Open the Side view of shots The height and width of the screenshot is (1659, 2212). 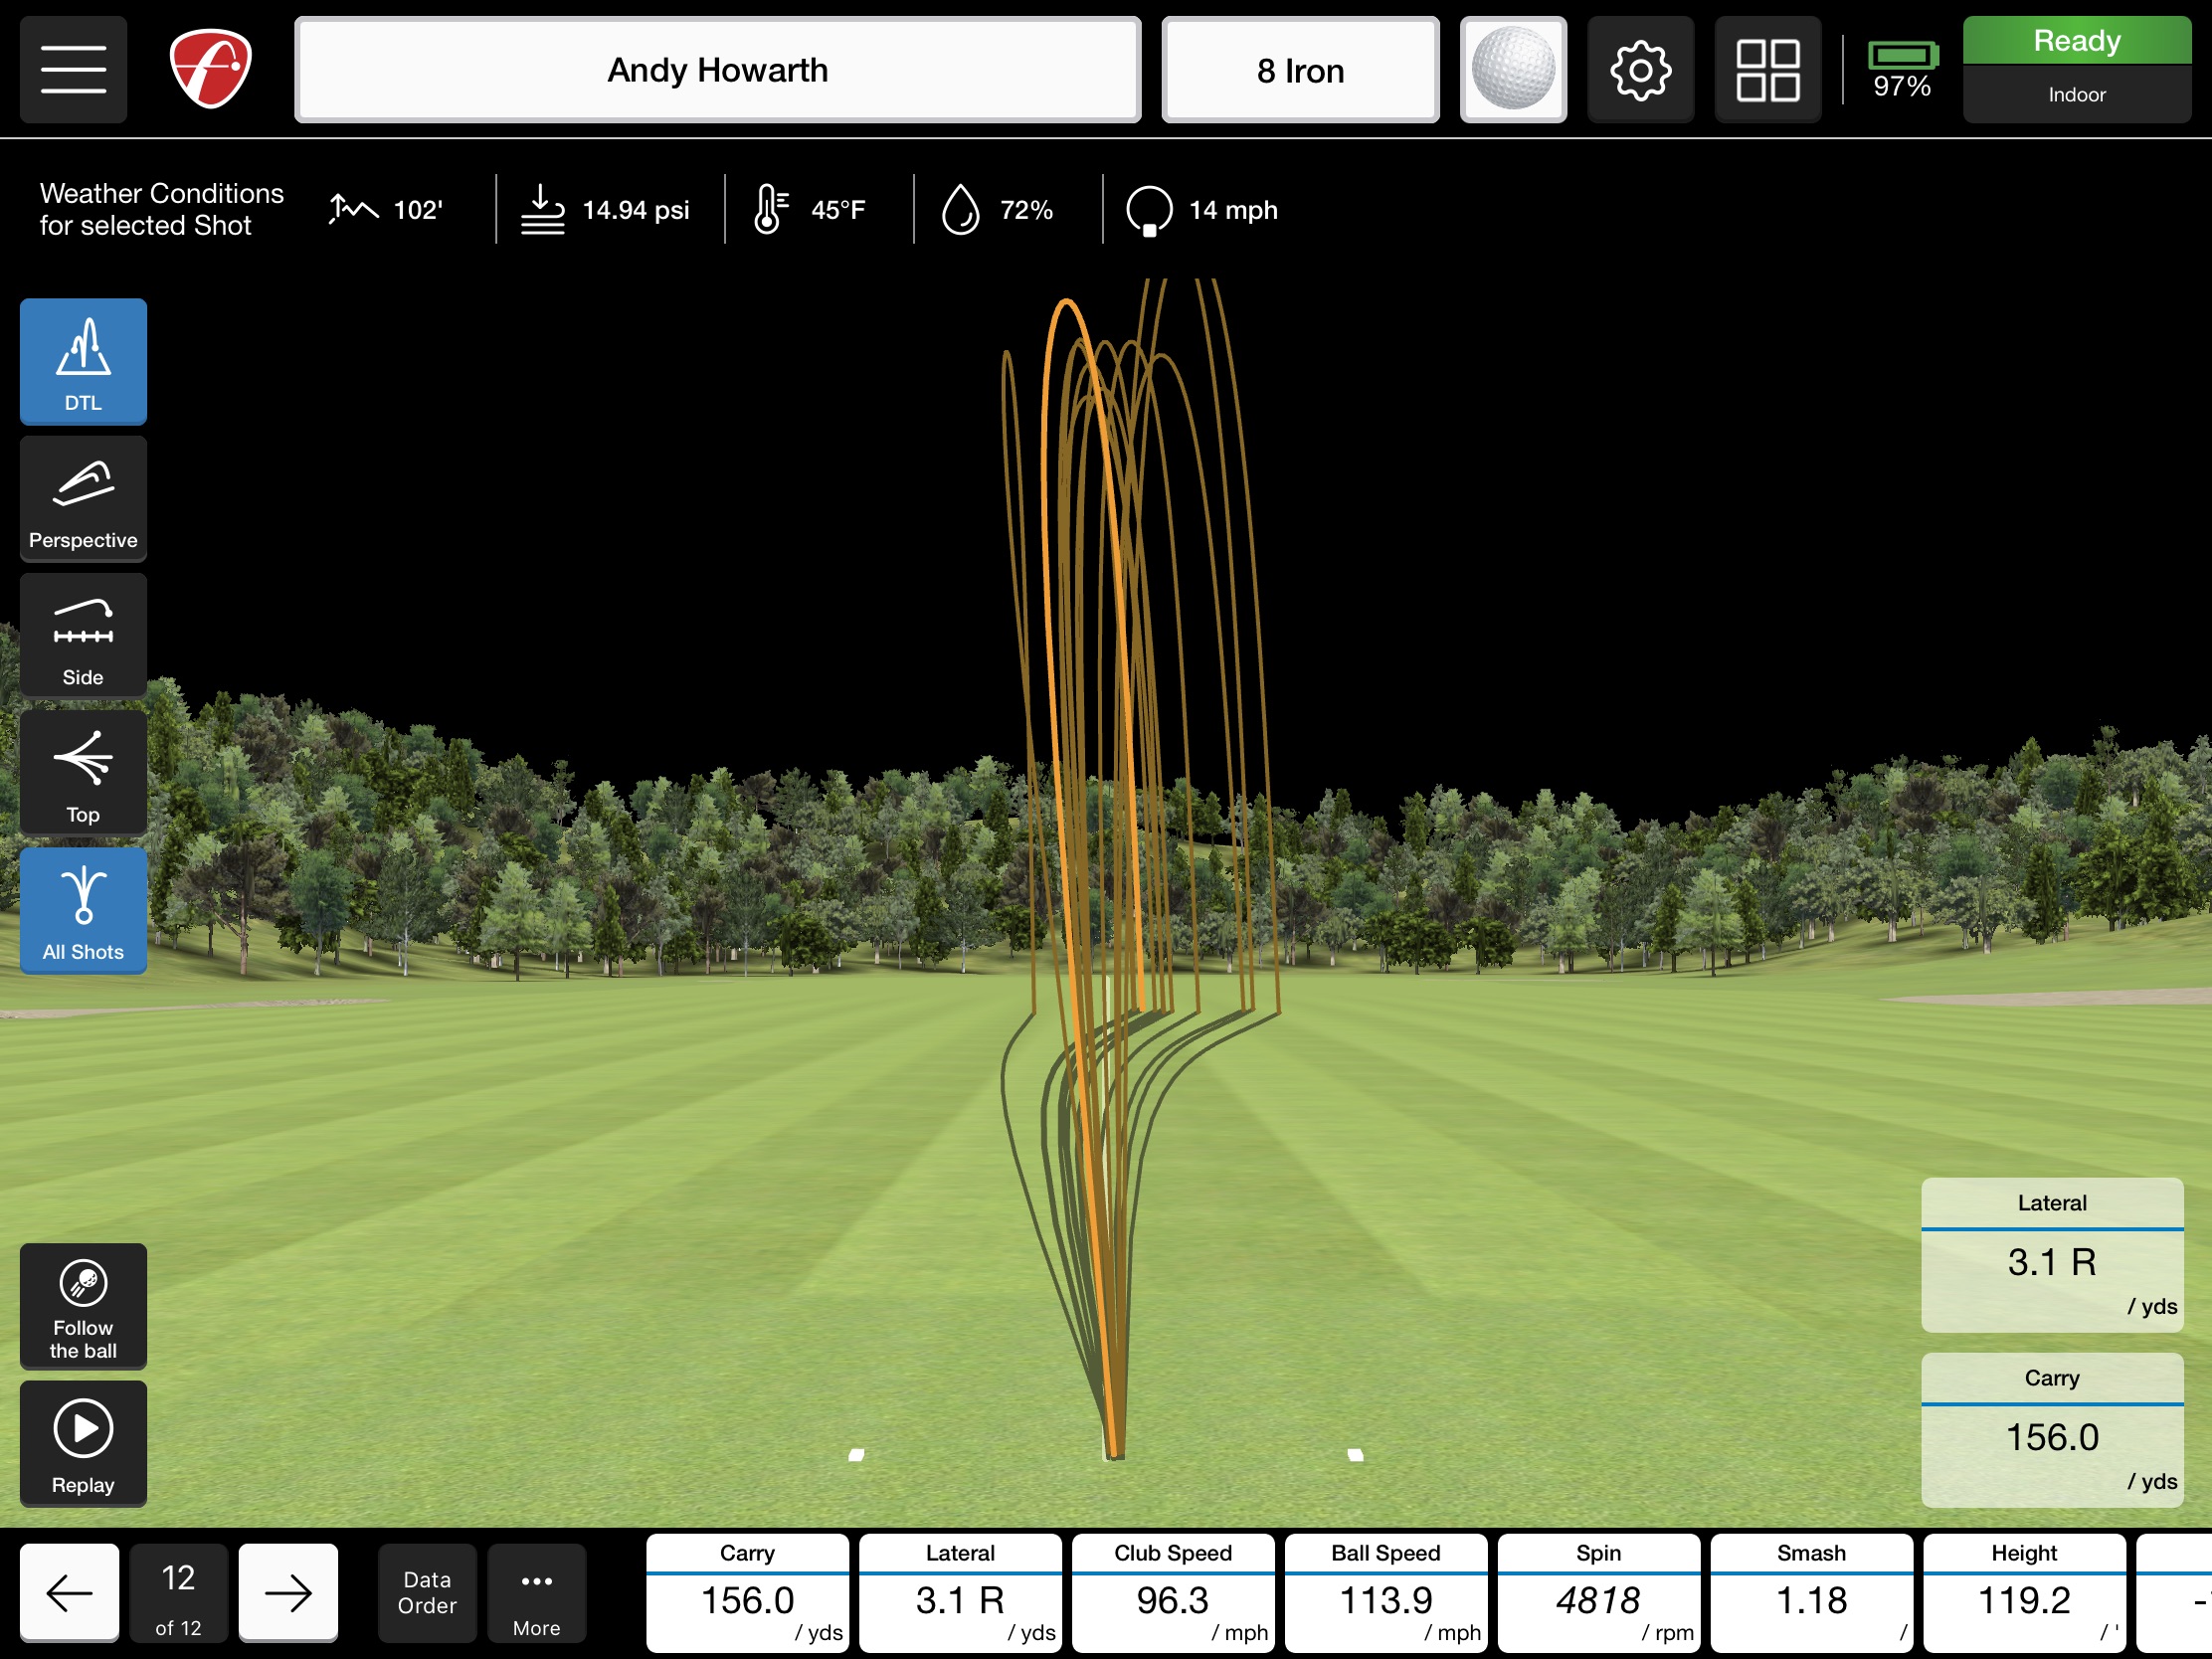[x=83, y=635]
